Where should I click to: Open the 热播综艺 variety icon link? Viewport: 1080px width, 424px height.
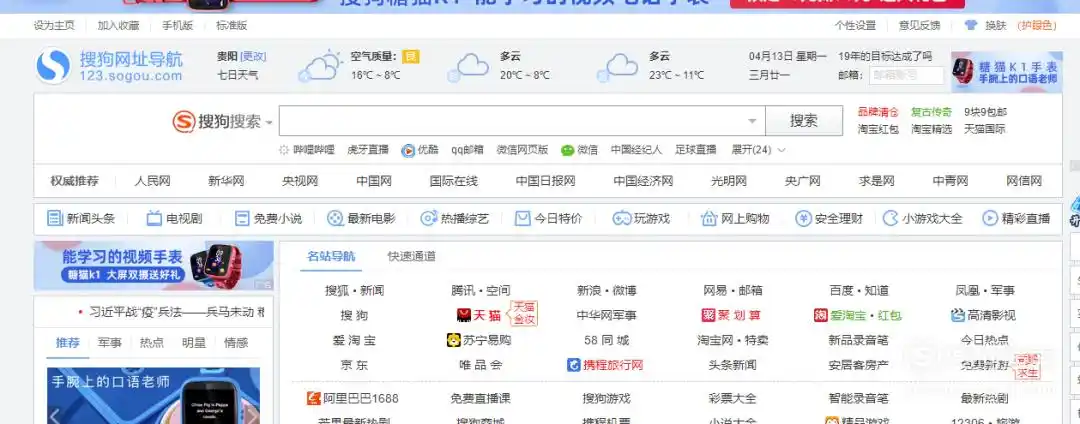[428, 219]
